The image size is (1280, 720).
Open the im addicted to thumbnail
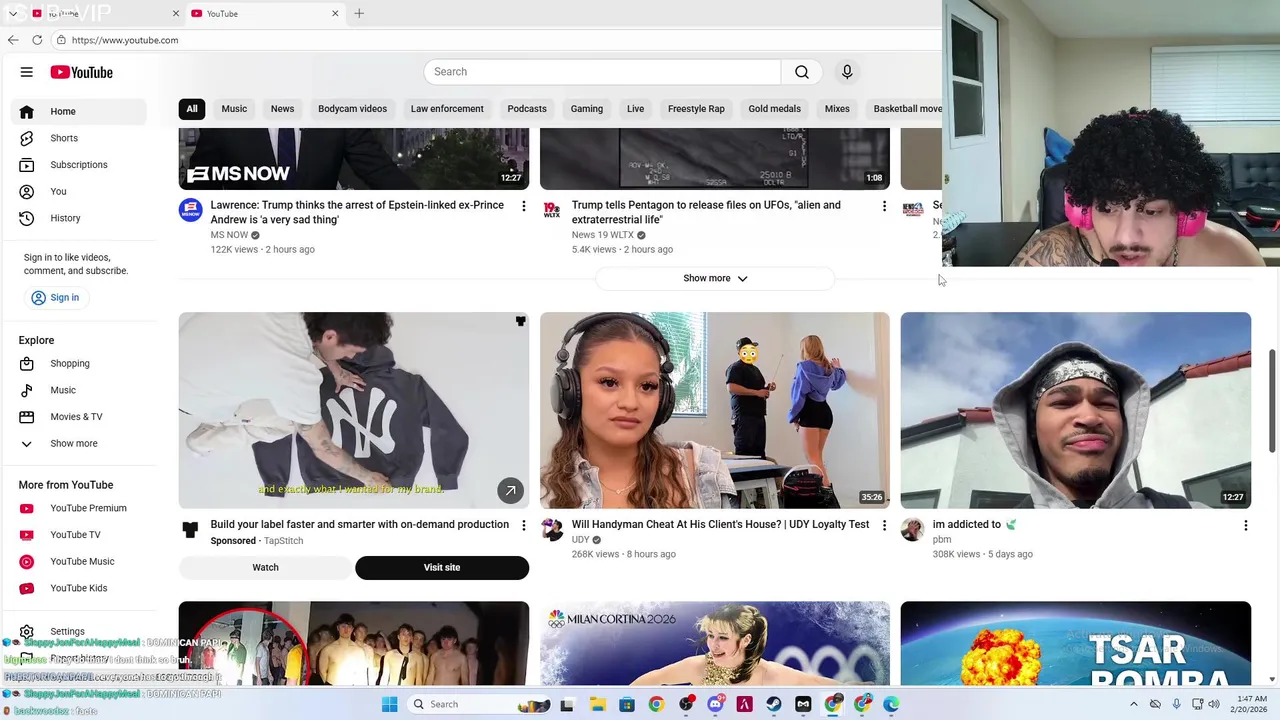click(1076, 410)
